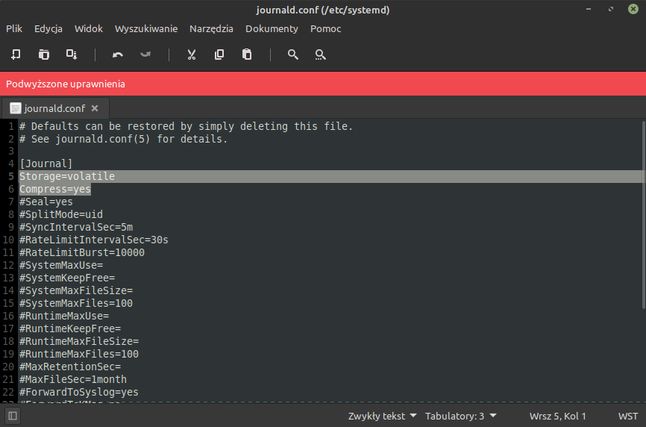The width and height of the screenshot is (646, 427).
Task: Click the #RuntimeMaxFiles=100 line
Action: 79,354
